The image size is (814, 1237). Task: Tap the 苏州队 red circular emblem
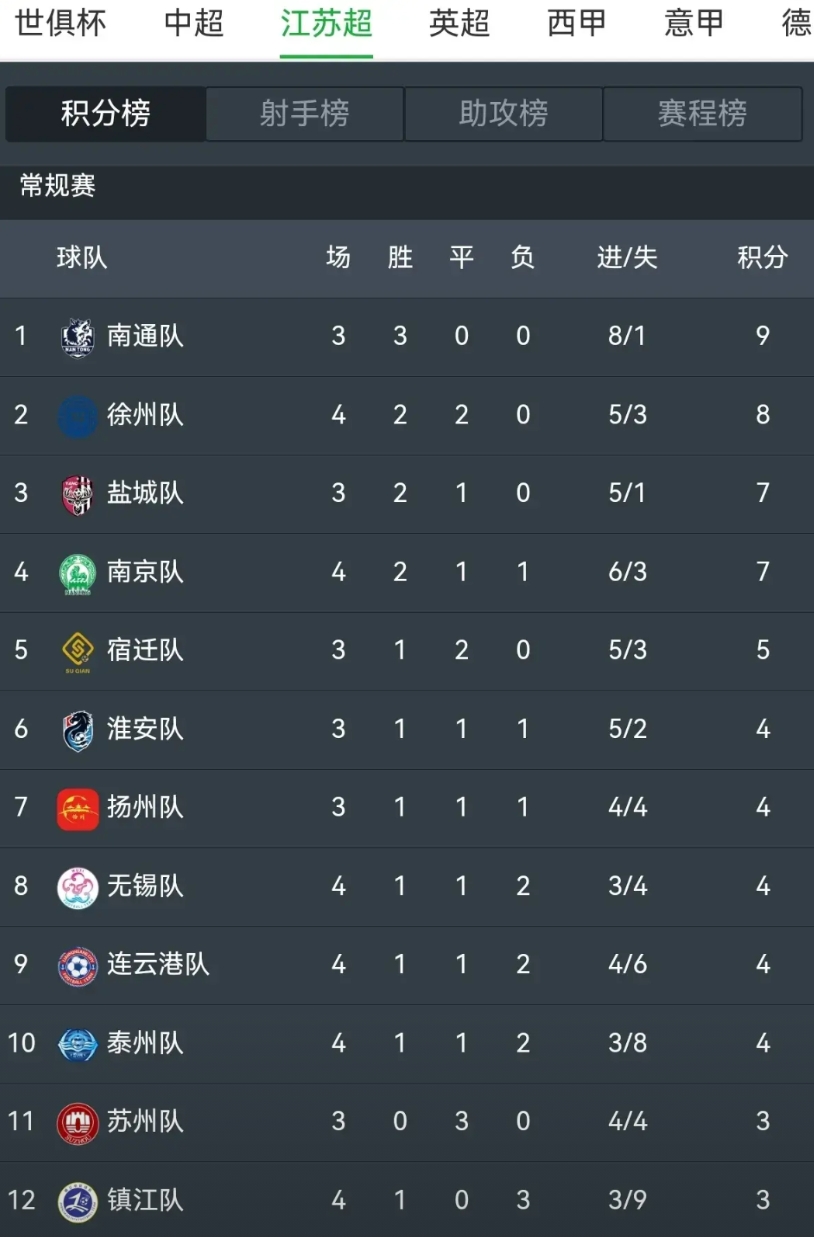[77, 1123]
